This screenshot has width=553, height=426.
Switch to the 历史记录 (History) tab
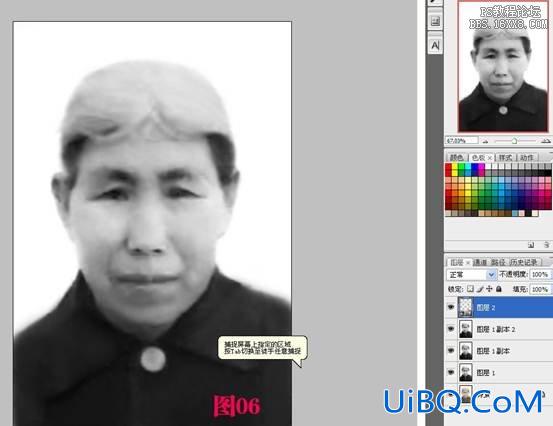click(x=524, y=262)
